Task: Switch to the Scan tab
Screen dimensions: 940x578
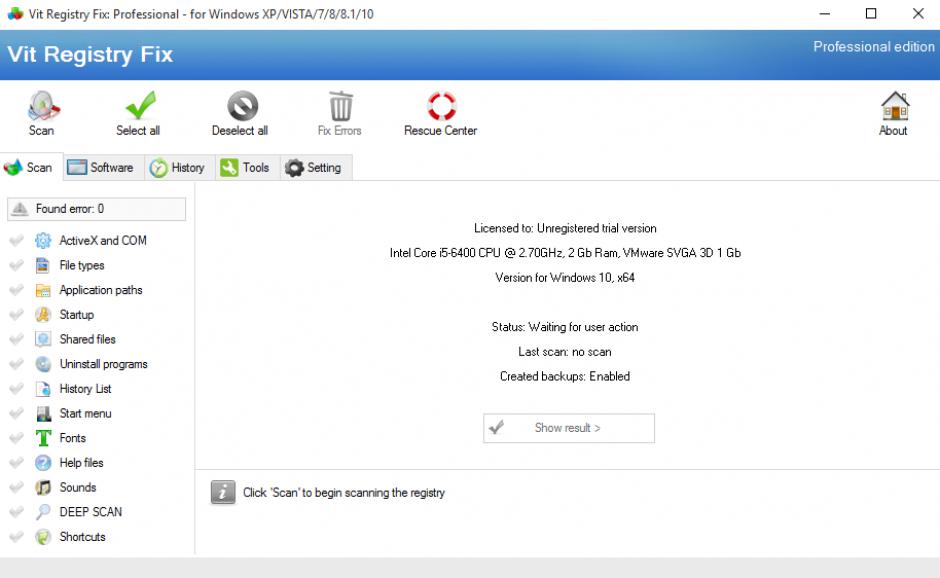Action: point(31,167)
